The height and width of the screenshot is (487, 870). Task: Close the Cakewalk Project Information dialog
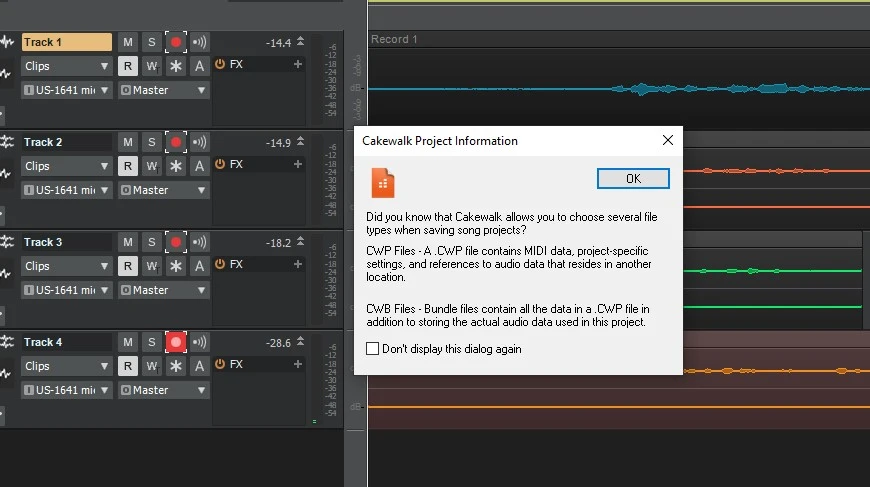click(x=667, y=141)
